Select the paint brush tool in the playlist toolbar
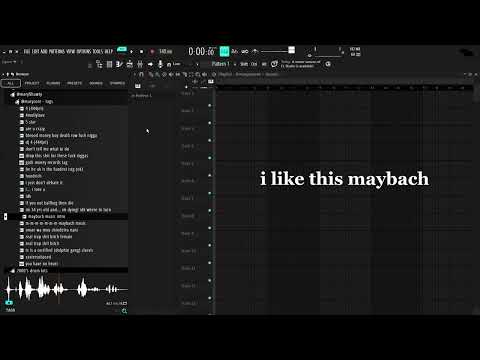Screen dimensions: 480x360 [x=157, y=74]
